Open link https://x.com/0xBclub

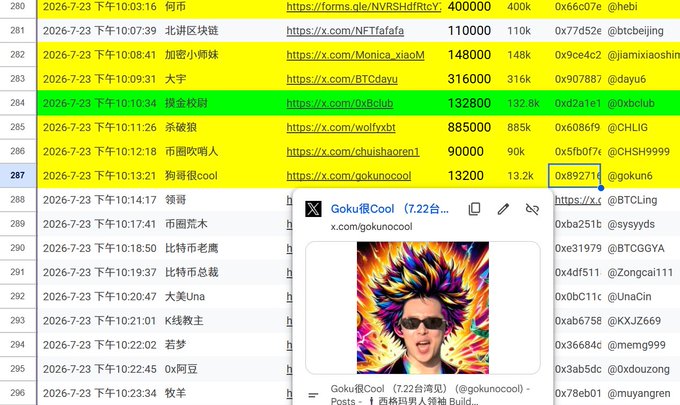tap(340, 104)
